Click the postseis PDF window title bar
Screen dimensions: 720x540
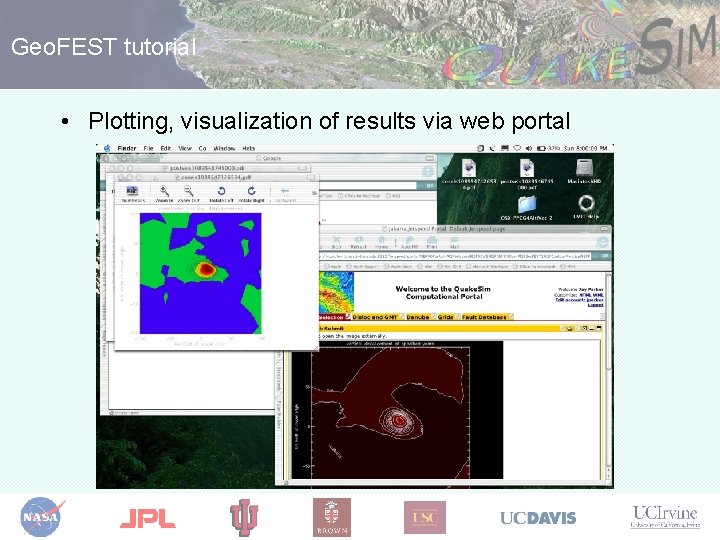tap(209, 168)
